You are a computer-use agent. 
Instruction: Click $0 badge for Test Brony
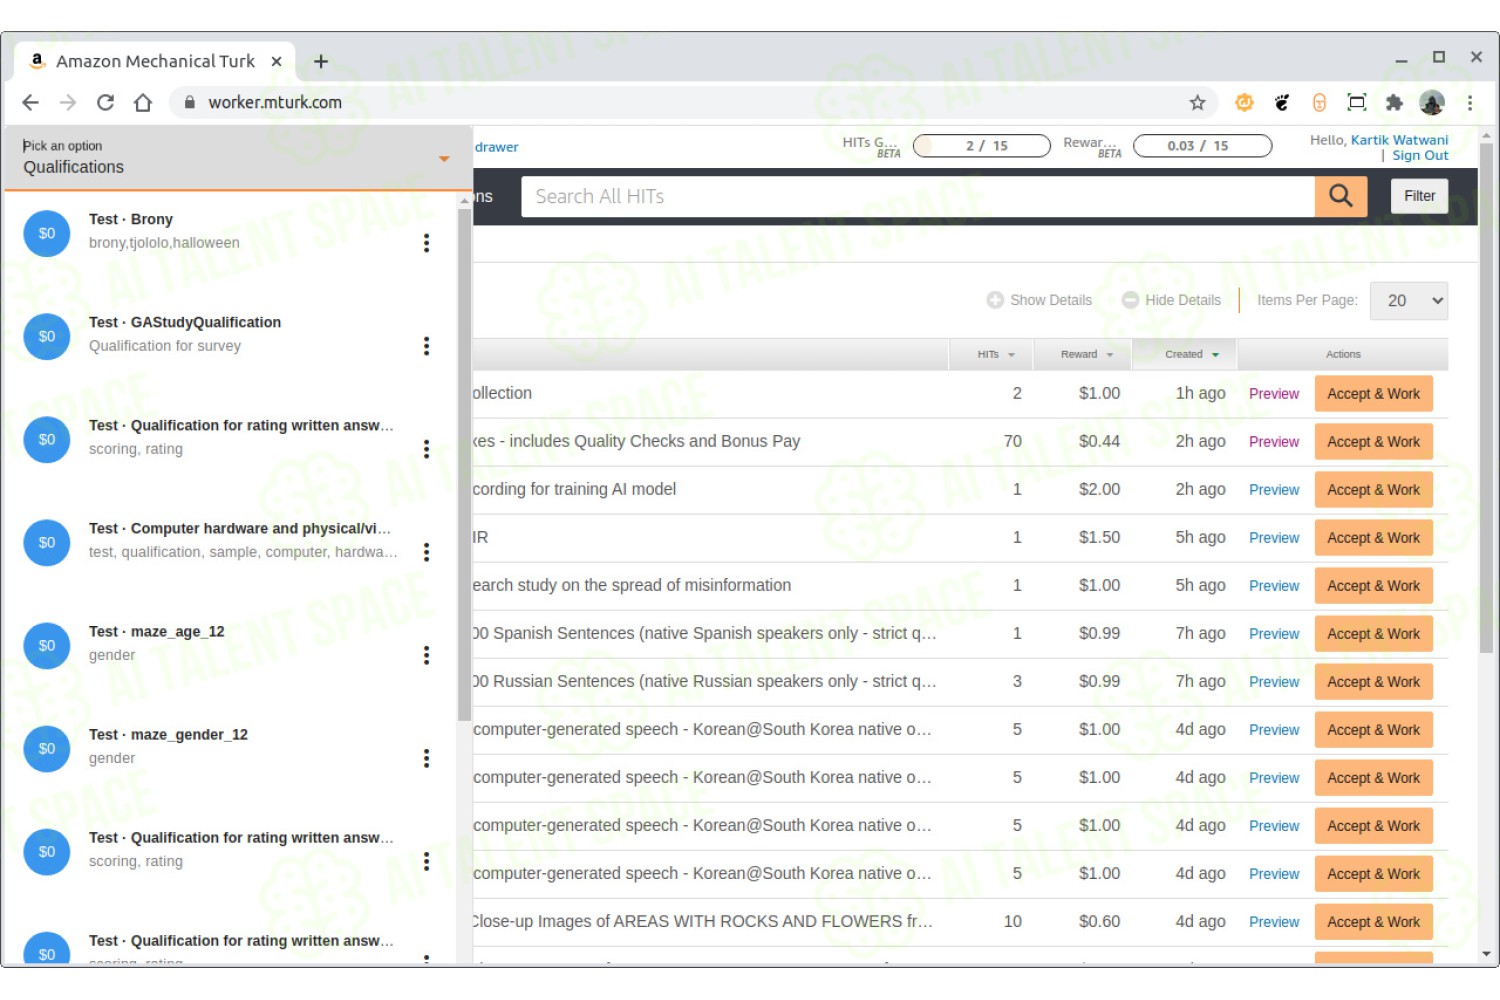tap(47, 233)
